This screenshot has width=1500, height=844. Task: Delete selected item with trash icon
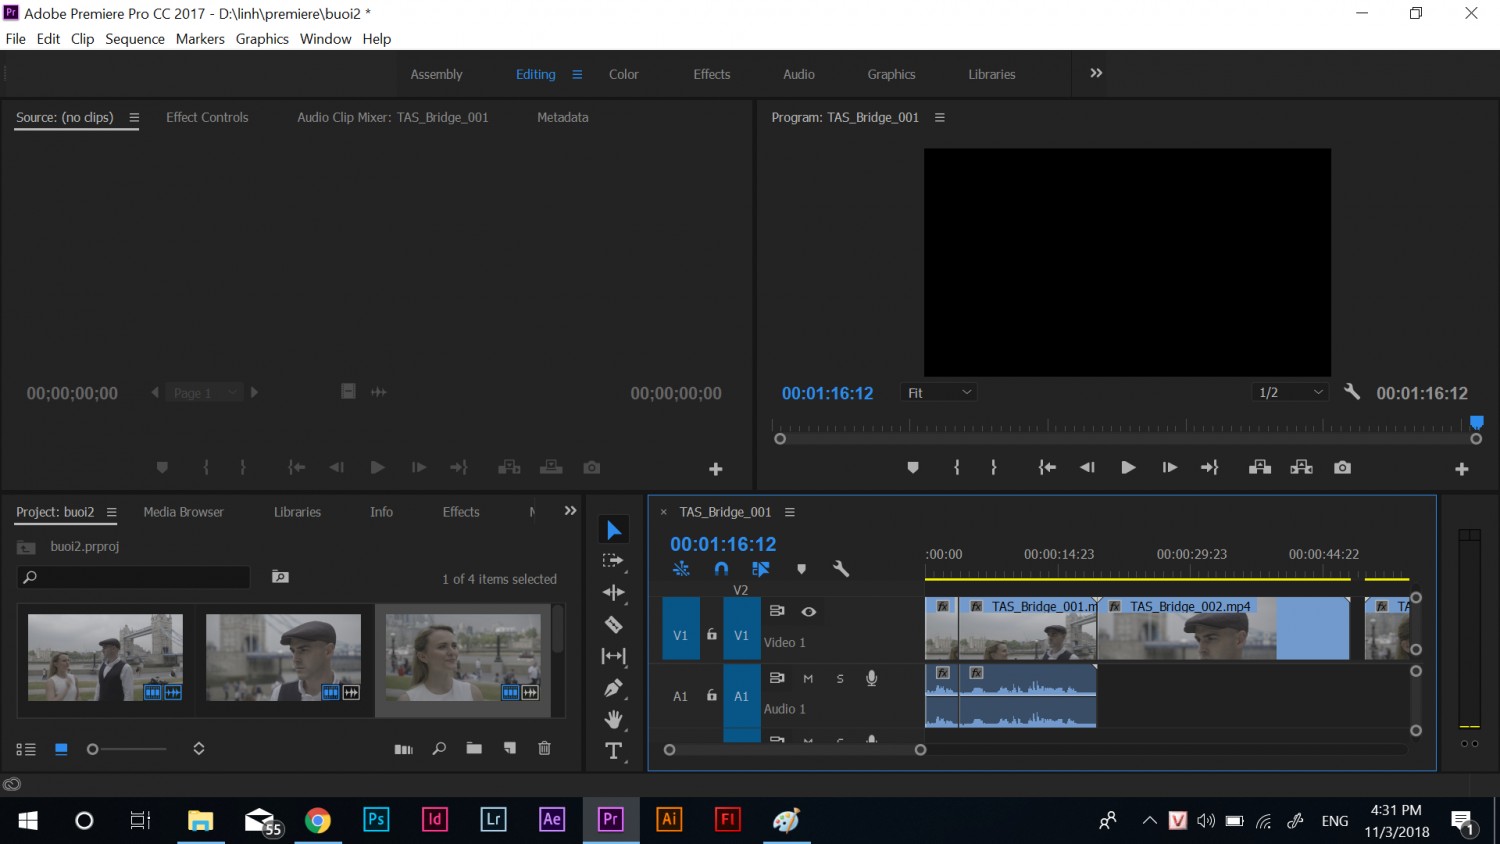[544, 748]
